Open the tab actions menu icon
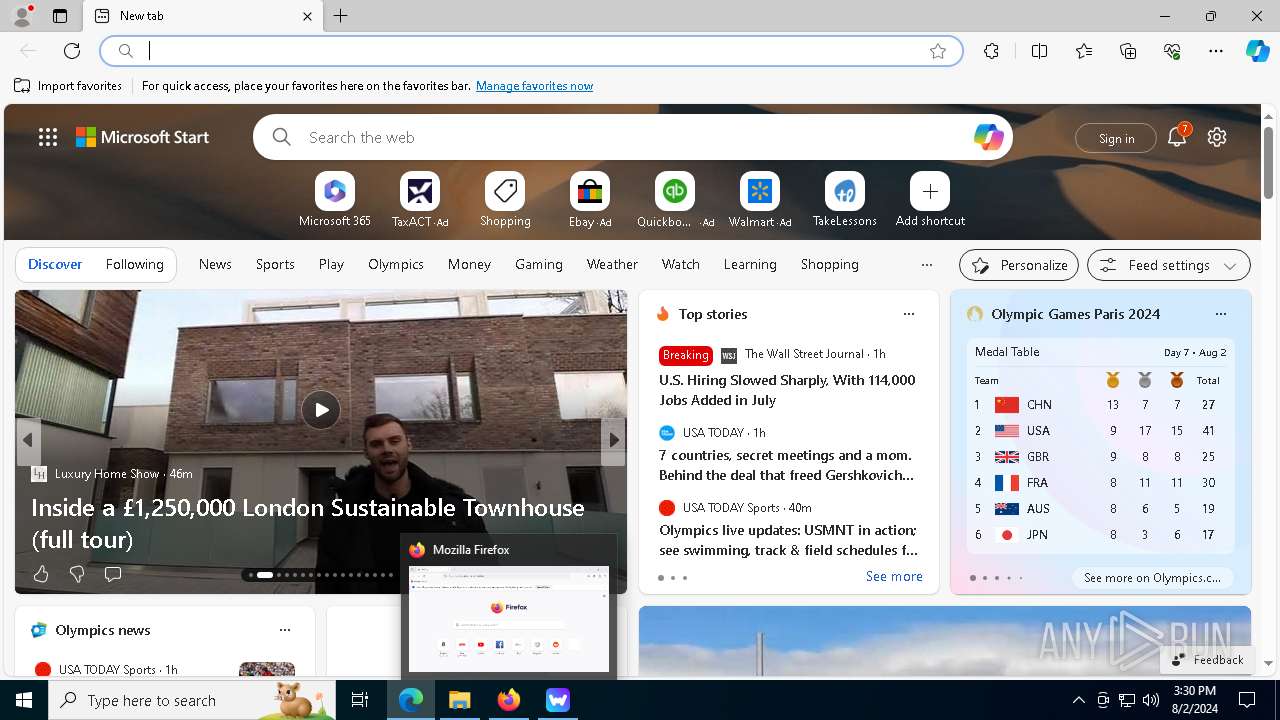The height and width of the screenshot is (720, 1280). pos(60,16)
